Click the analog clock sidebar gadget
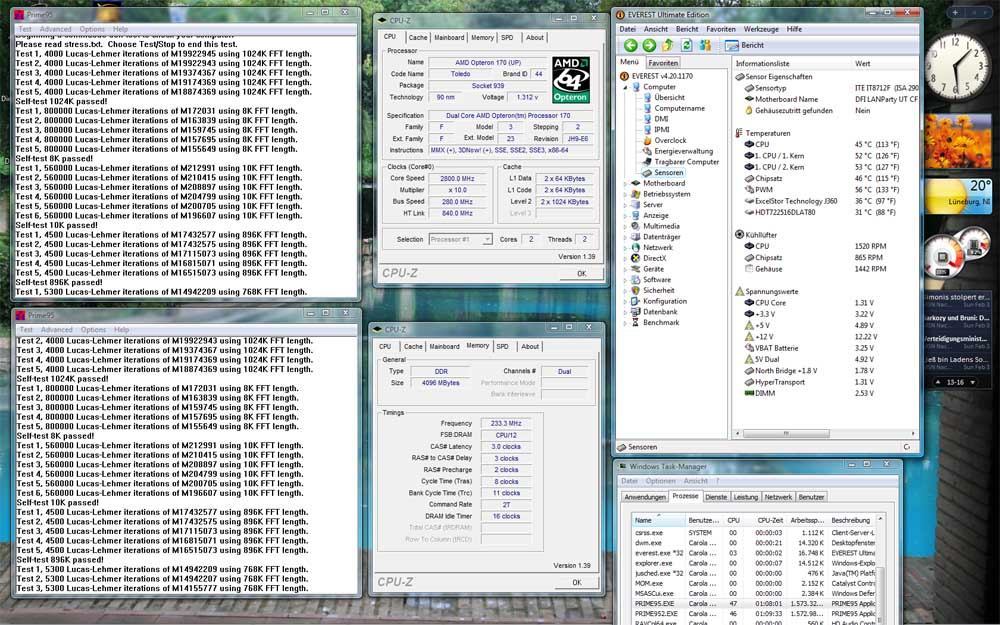The width and height of the screenshot is (1000, 625). pos(956,67)
